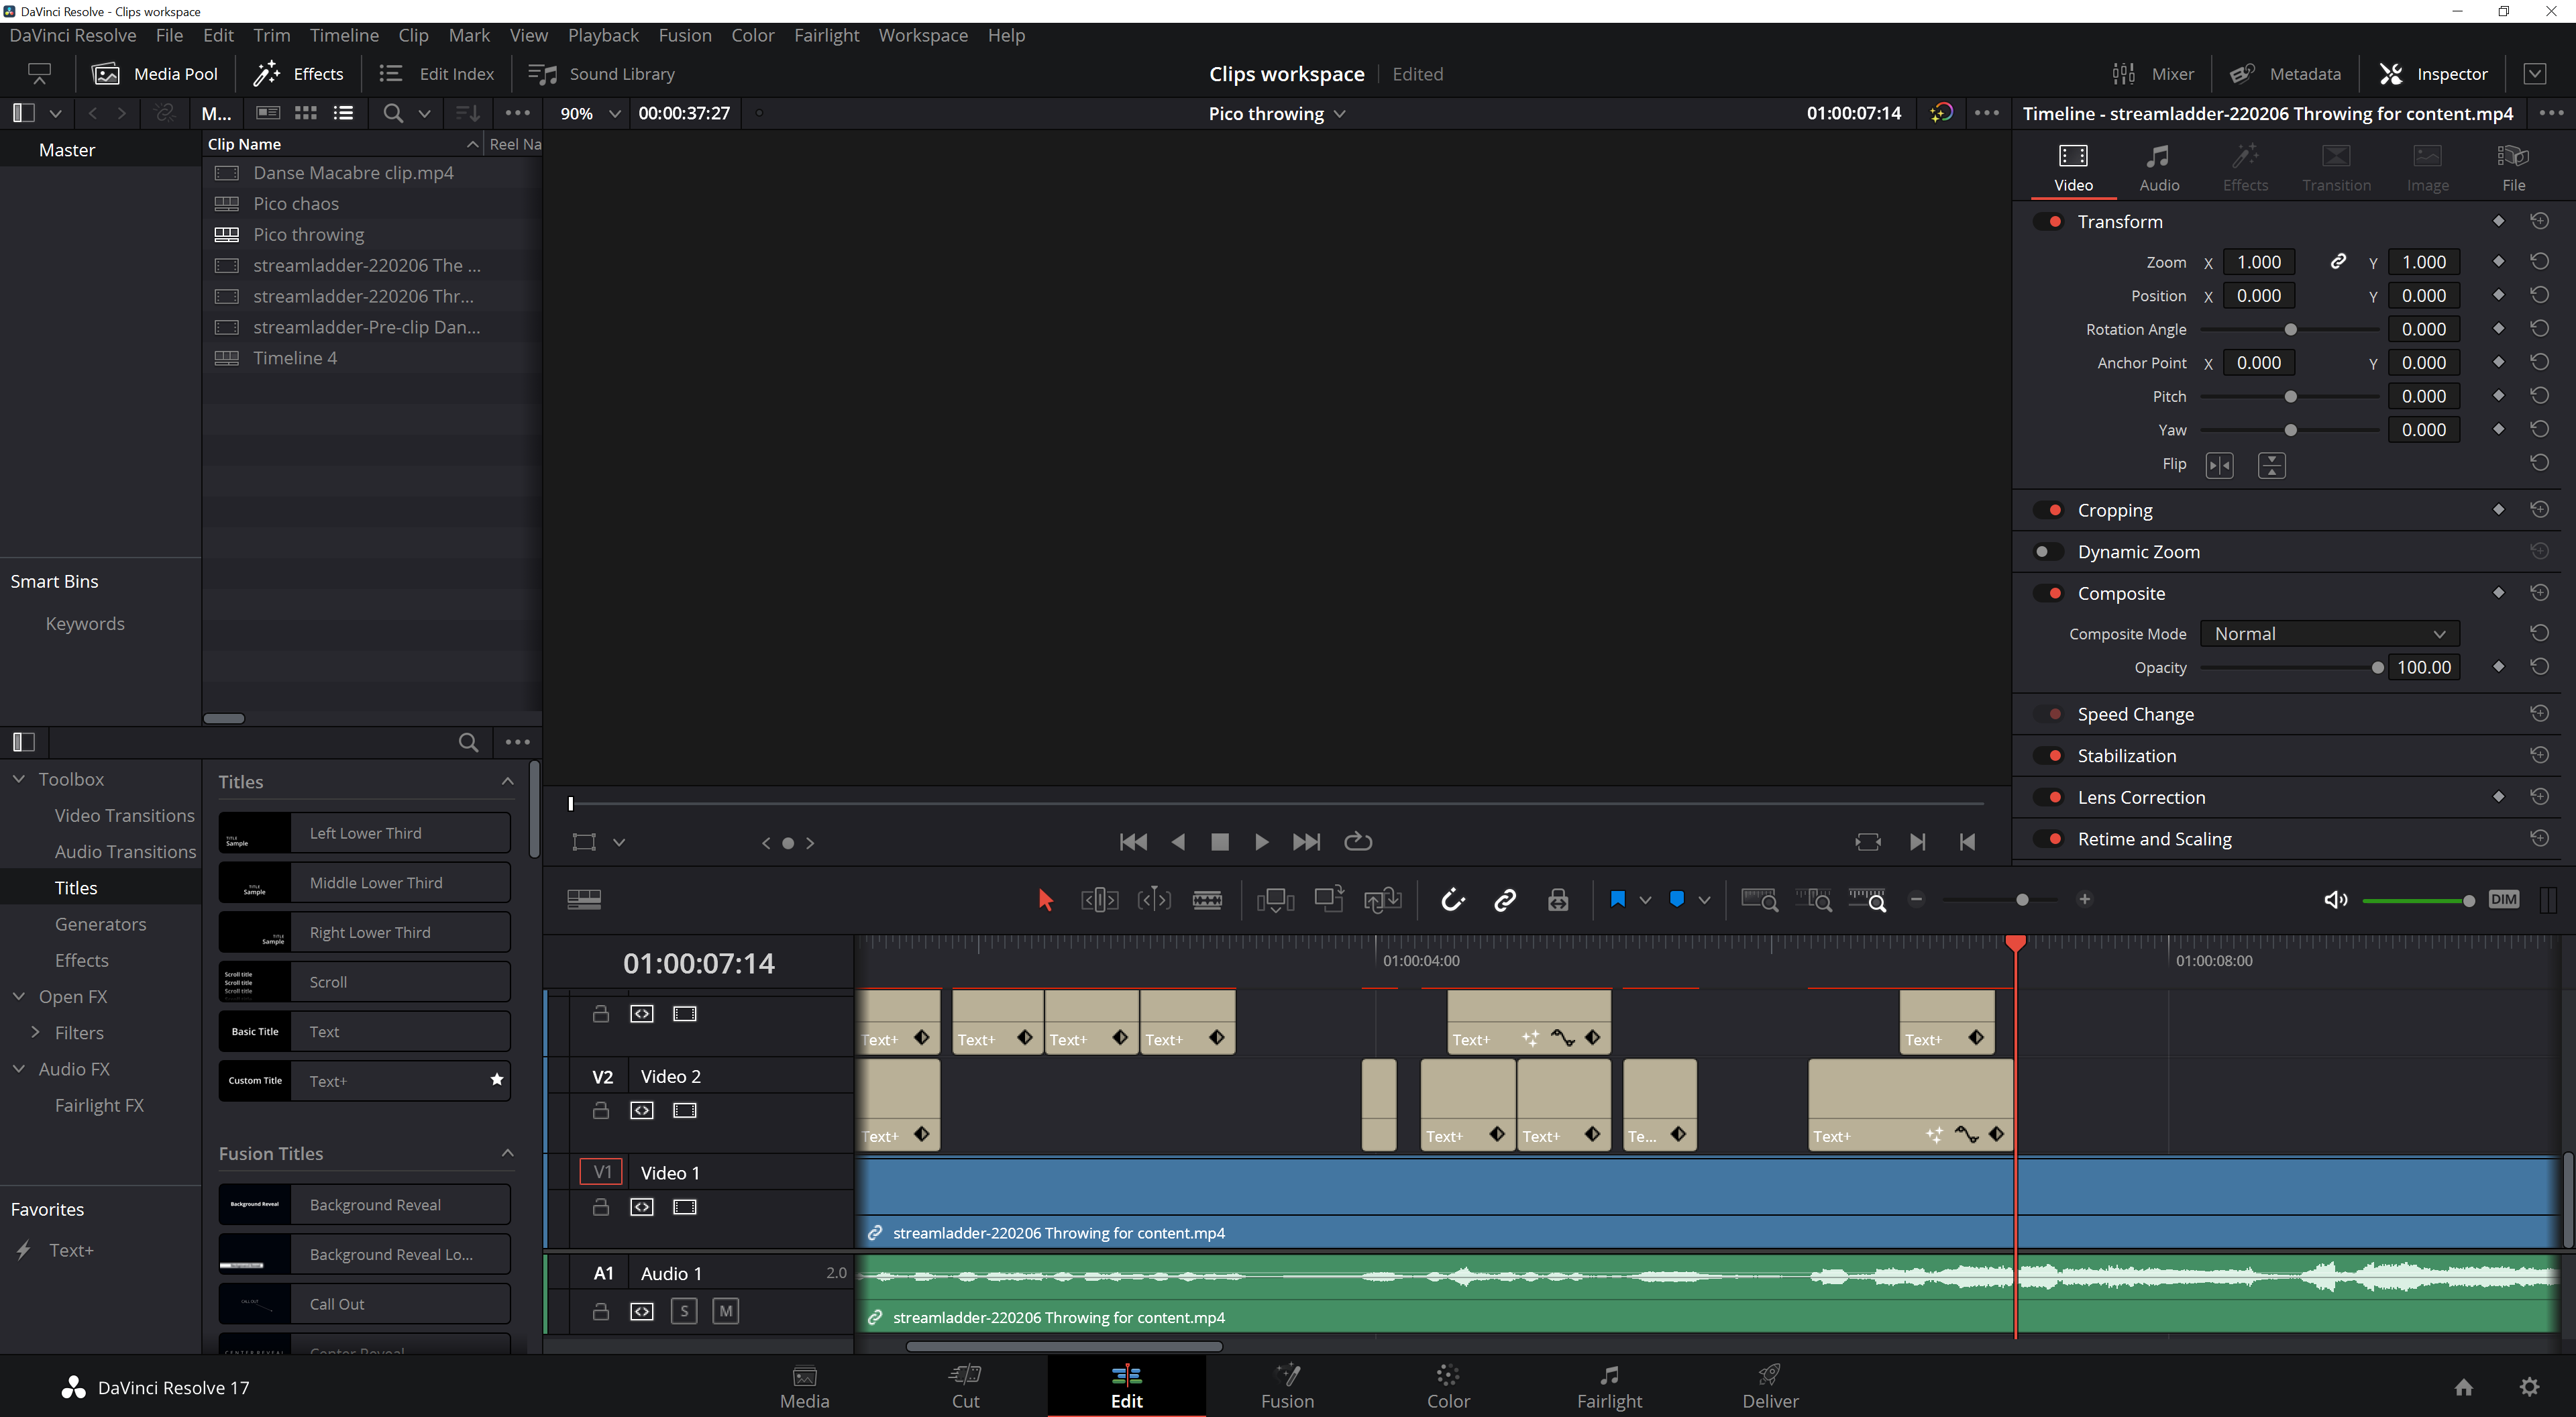Open the Edit Index panel
Image resolution: width=2576 pixels, height=1417 pixels.
pyautogui.click(x=437, y=74)
